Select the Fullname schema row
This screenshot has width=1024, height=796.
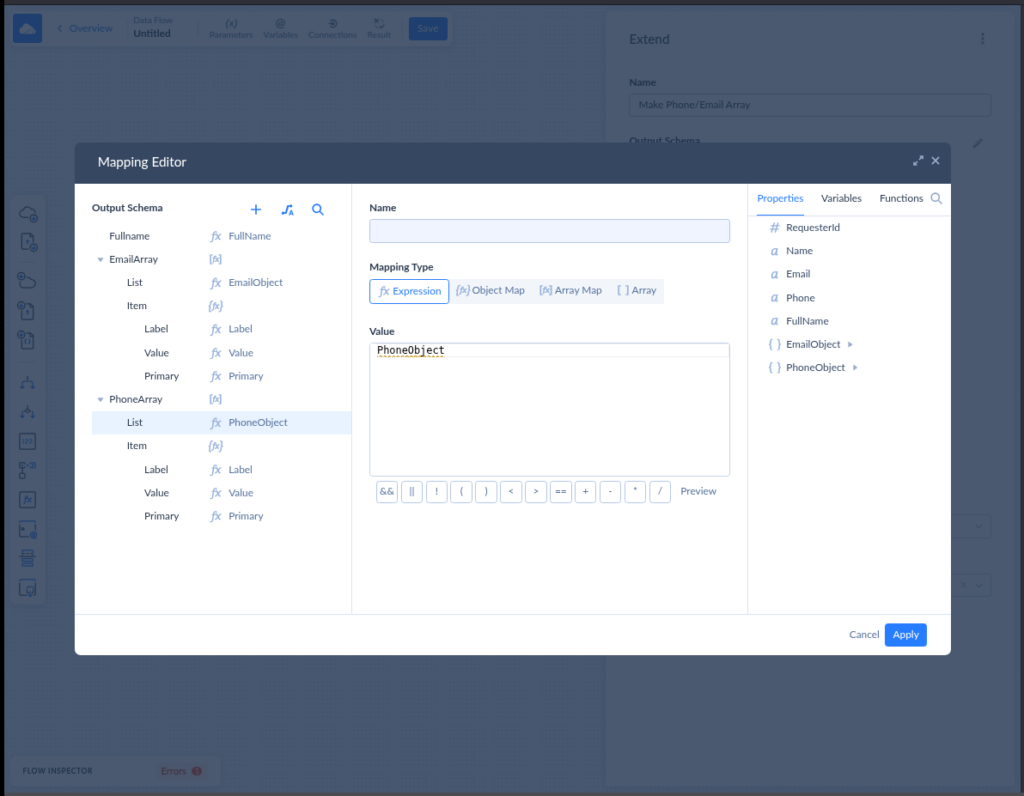221,236
